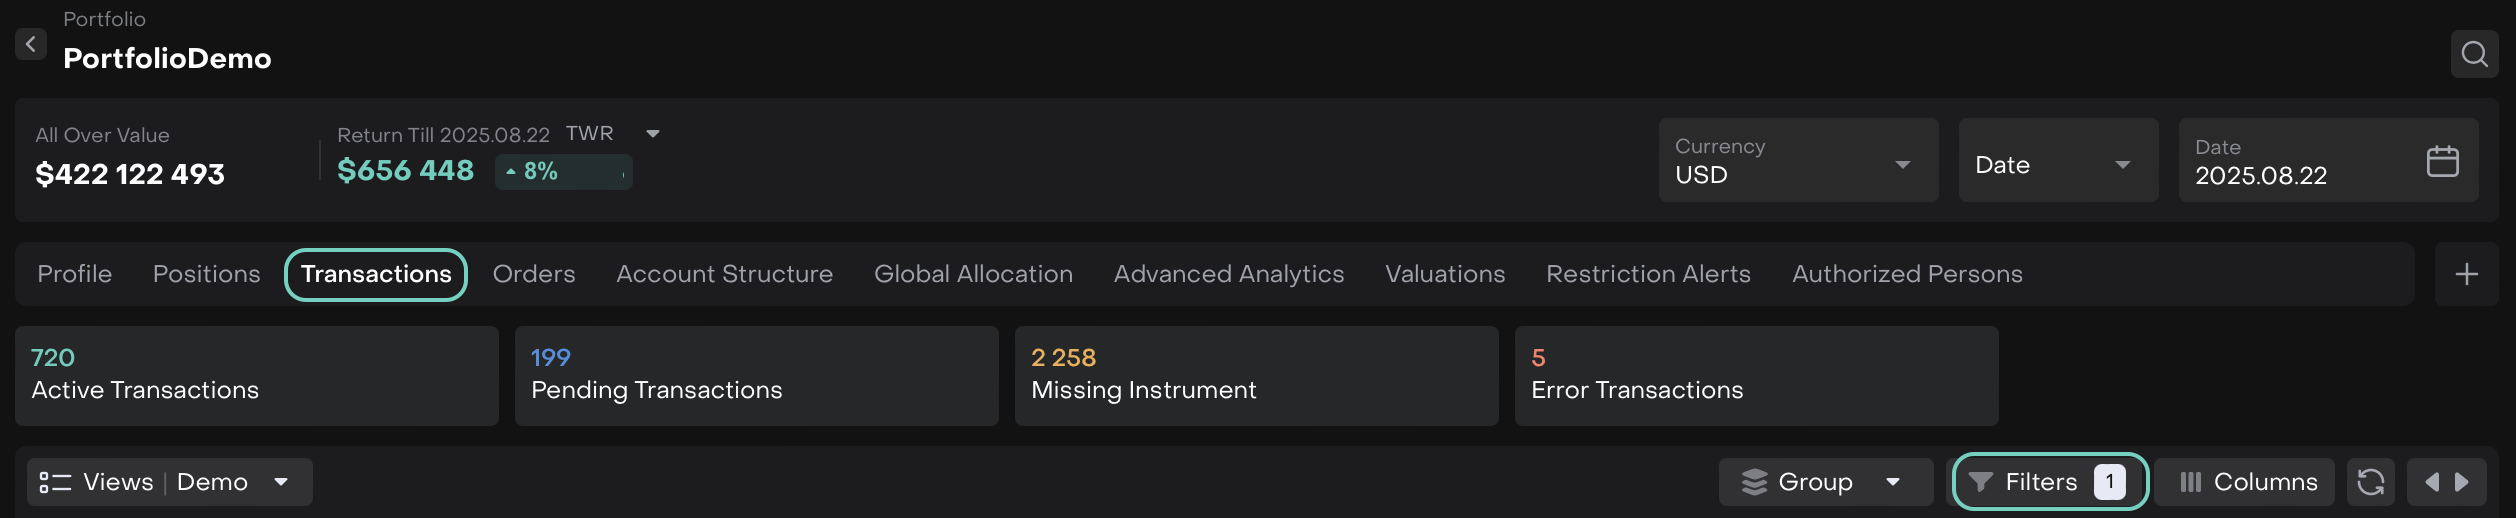
Task: Click the left arrow scroll icon
Action: [2431, 482]
